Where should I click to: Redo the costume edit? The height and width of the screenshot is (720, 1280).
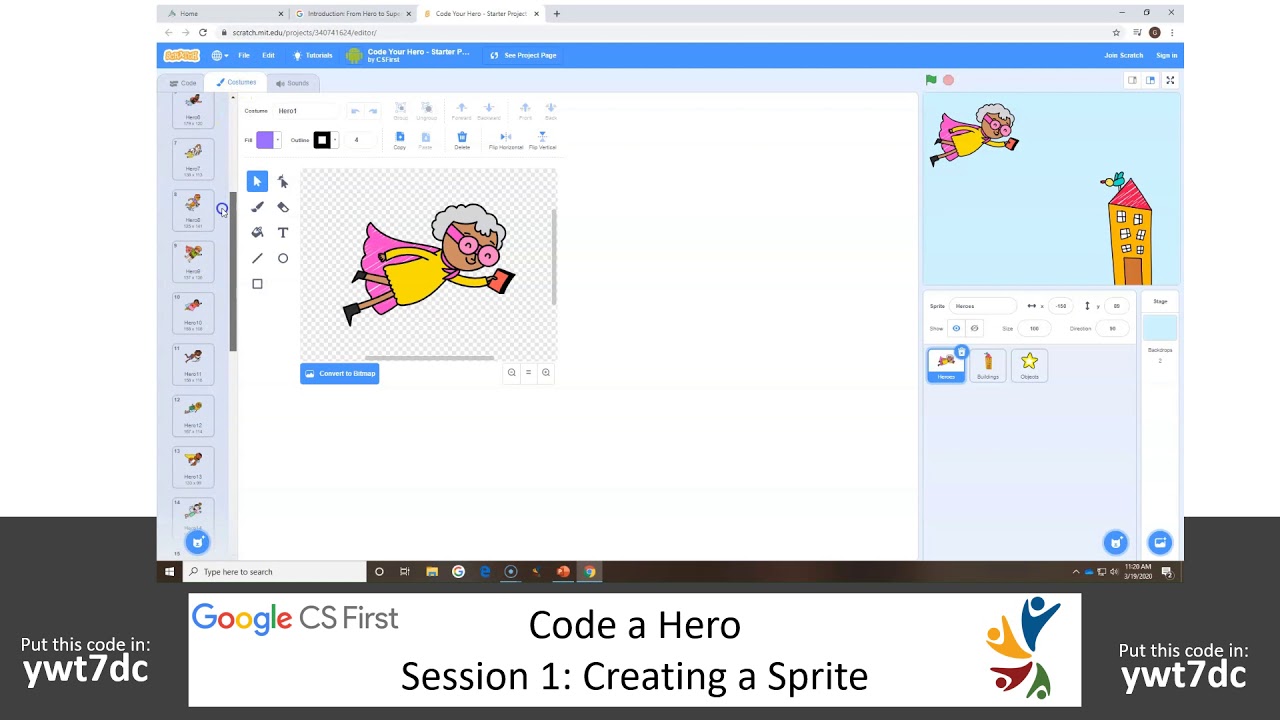point(372,111)
